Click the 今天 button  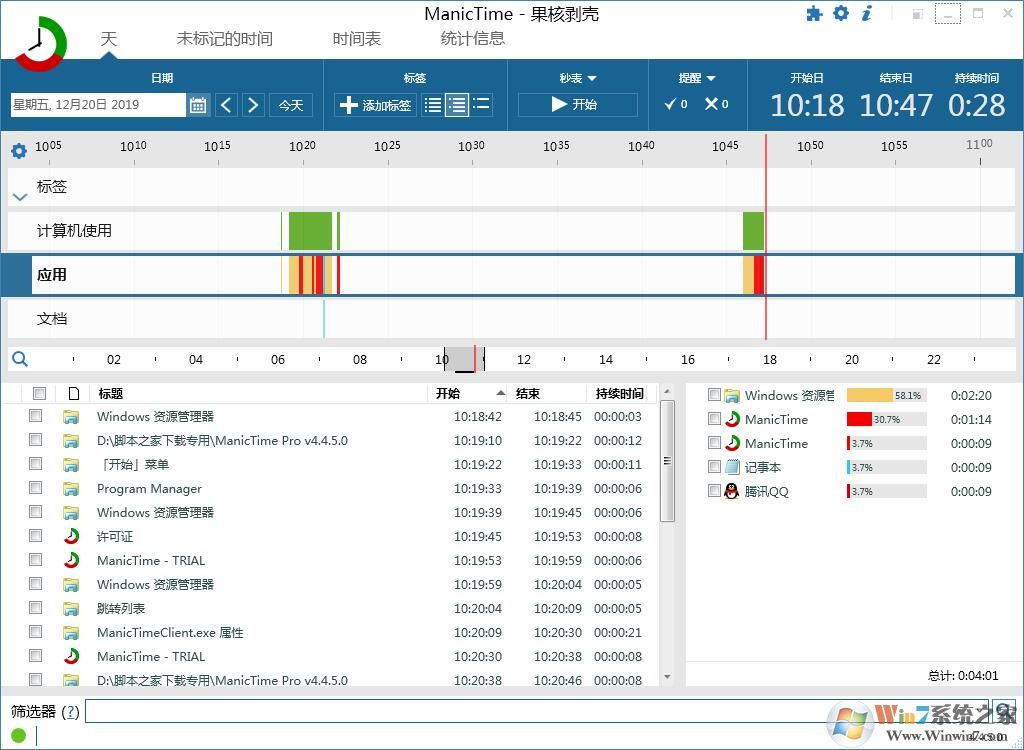click(291, 105)
